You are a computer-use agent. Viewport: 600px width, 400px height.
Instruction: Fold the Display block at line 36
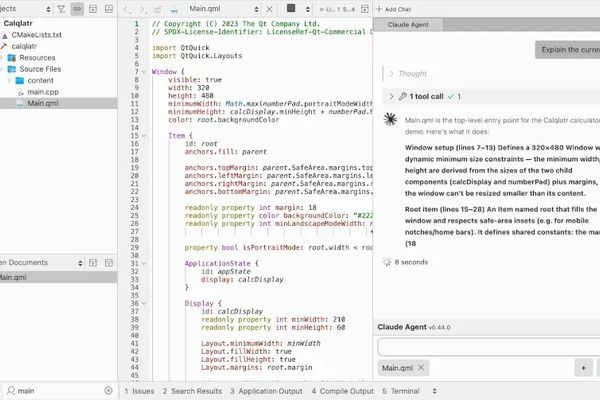point(144,304)
